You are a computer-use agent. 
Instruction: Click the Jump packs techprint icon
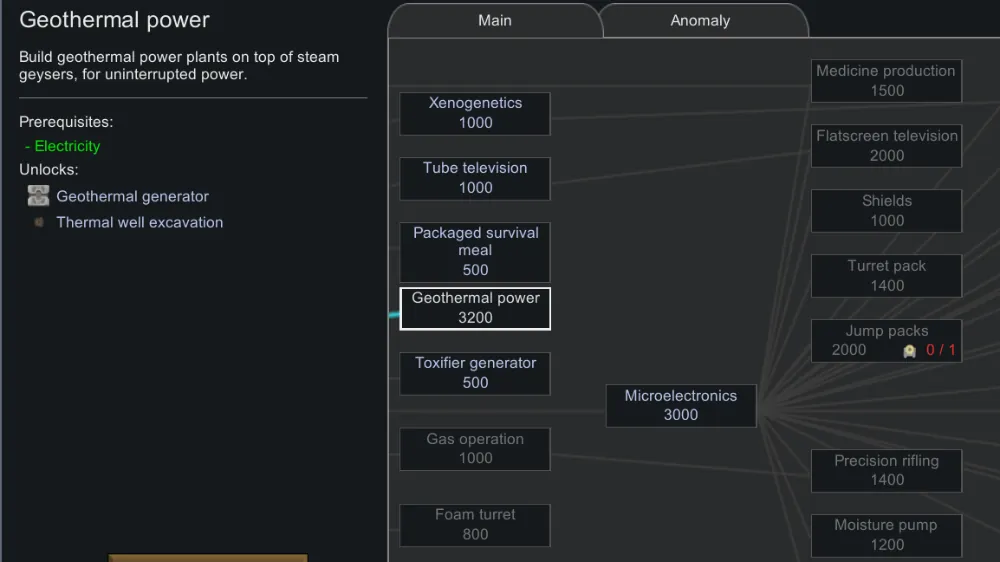click(x=909, y=350)
